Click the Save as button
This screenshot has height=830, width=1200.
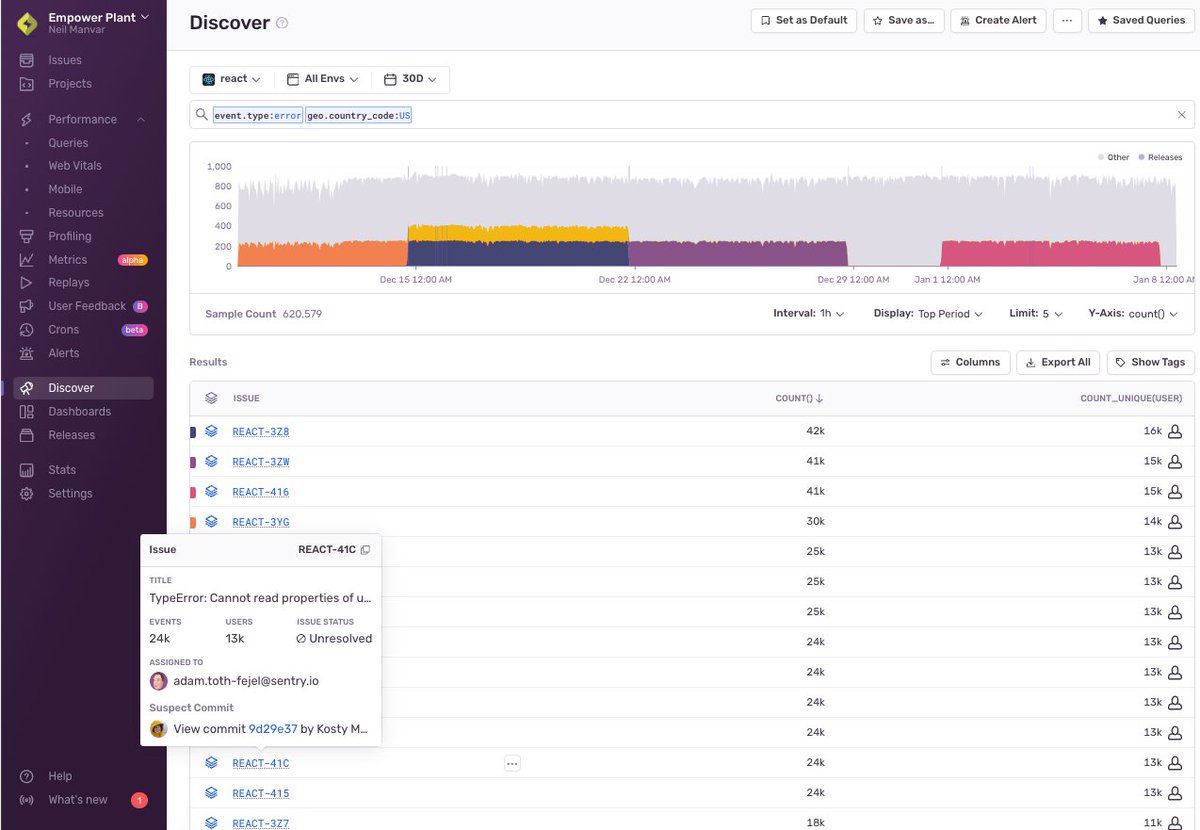point(904,20)
